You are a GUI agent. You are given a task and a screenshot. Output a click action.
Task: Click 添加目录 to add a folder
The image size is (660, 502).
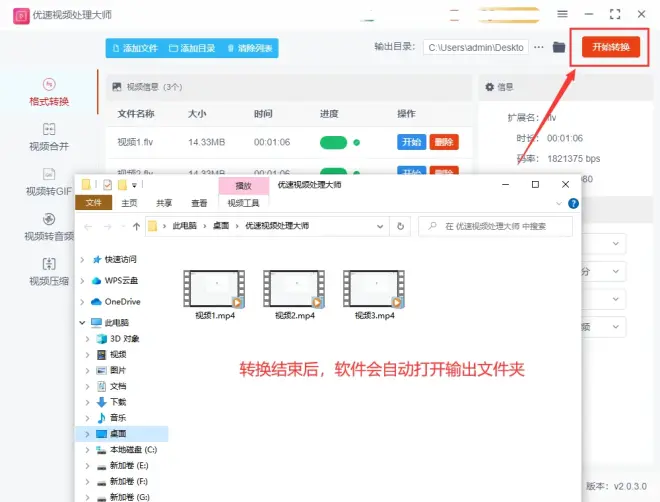[192, 48]
